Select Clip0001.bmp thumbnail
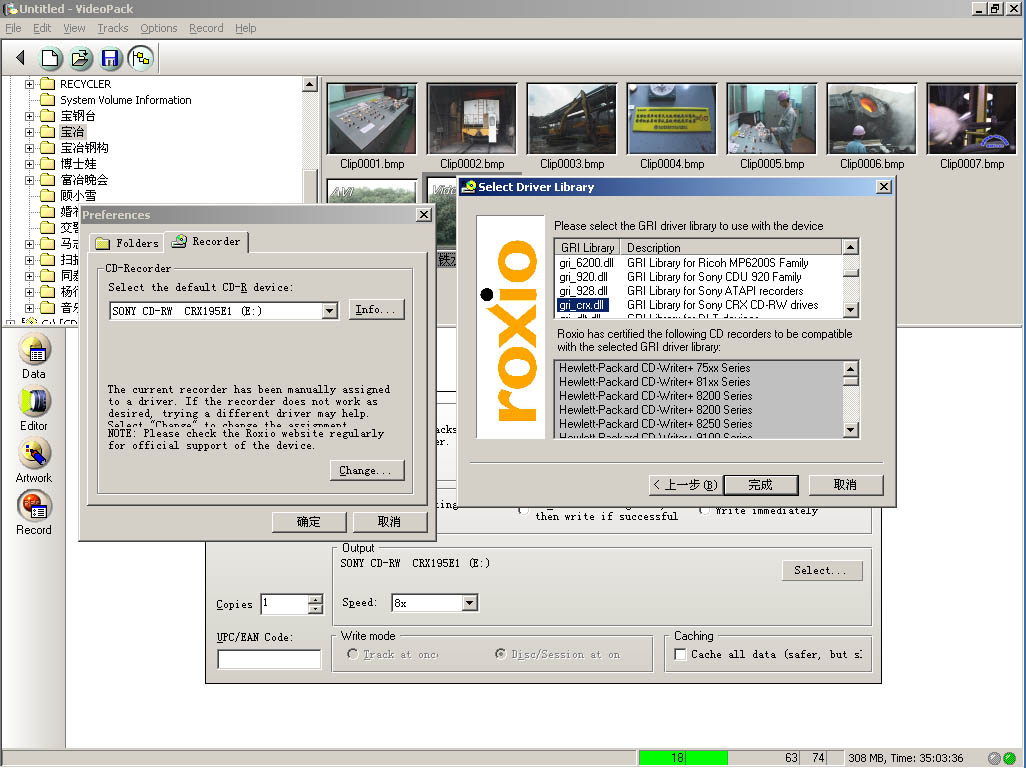Image resolution: width=1026 pixels, height=768 pixels. [x=372, y=118]
